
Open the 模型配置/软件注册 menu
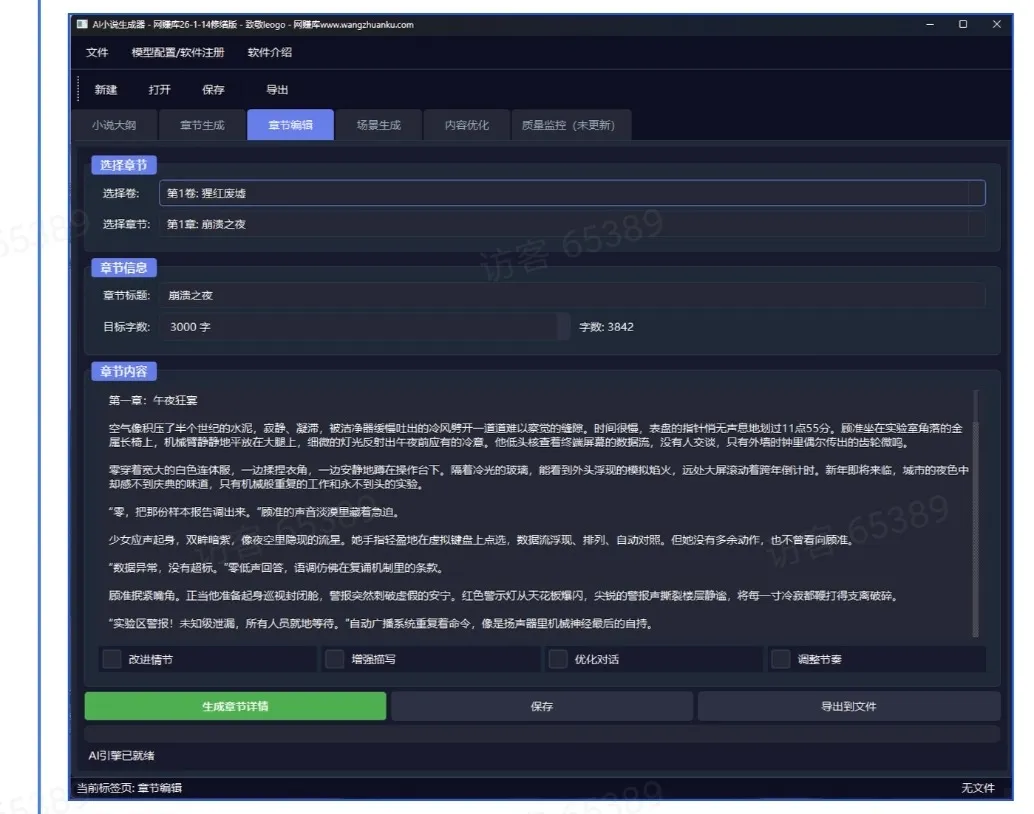[178, 53]
